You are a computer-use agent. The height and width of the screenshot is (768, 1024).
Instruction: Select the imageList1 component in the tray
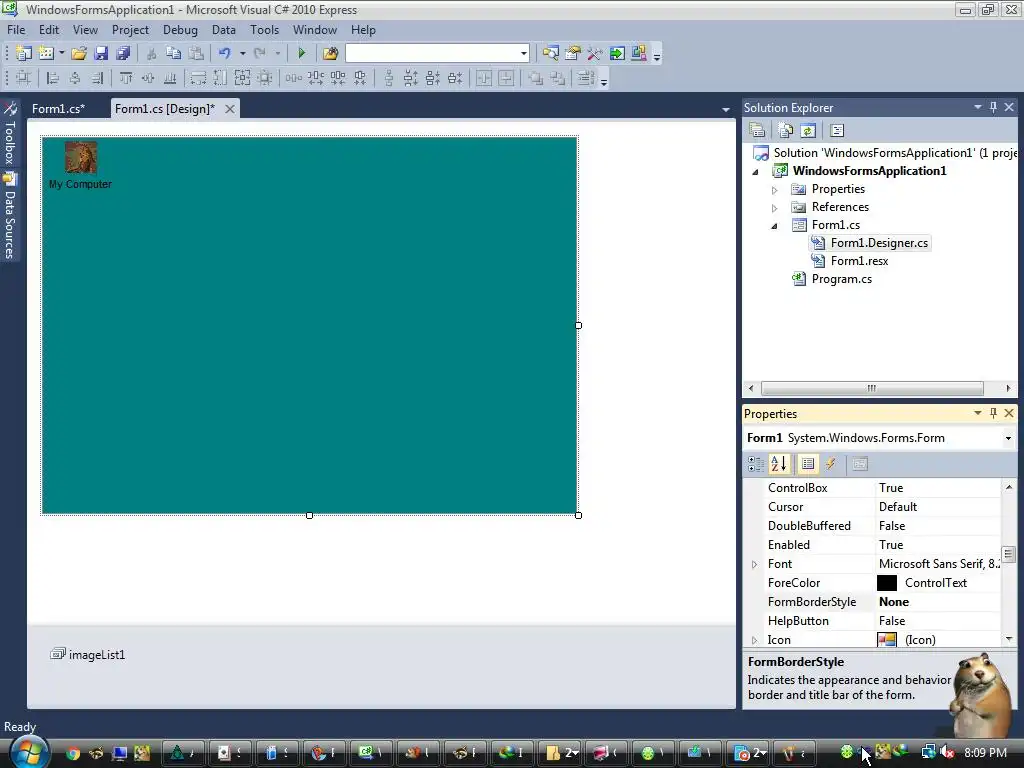tap(88, 654)
